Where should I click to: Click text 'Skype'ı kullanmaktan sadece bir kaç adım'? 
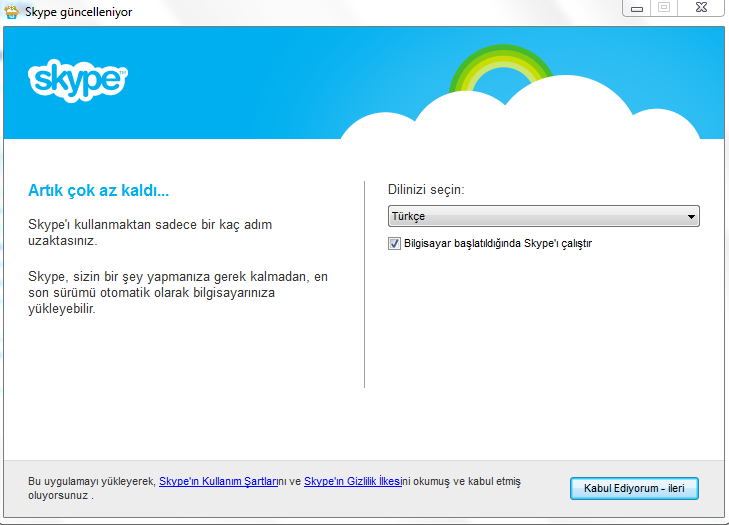[x=150, y=224]
